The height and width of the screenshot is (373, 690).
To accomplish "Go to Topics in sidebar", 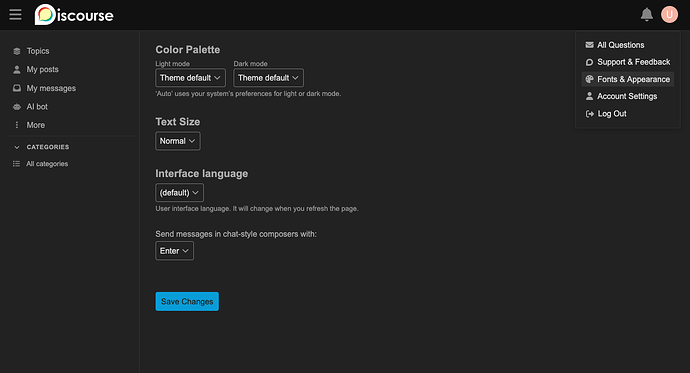I will pyautogui.click(x=38, y=51).
